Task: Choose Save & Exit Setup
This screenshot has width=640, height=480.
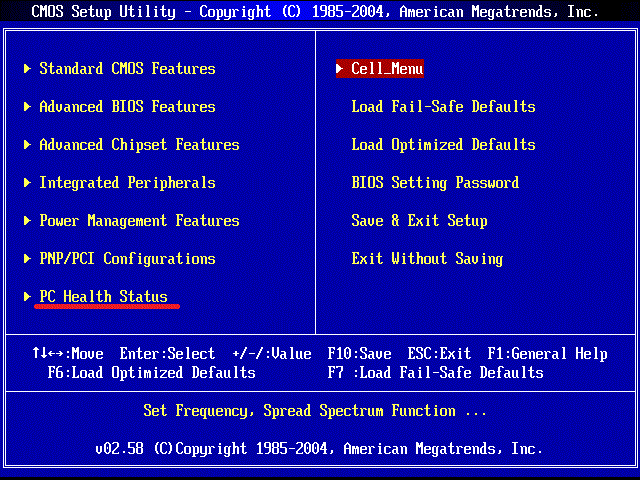Action: (419, 221)
